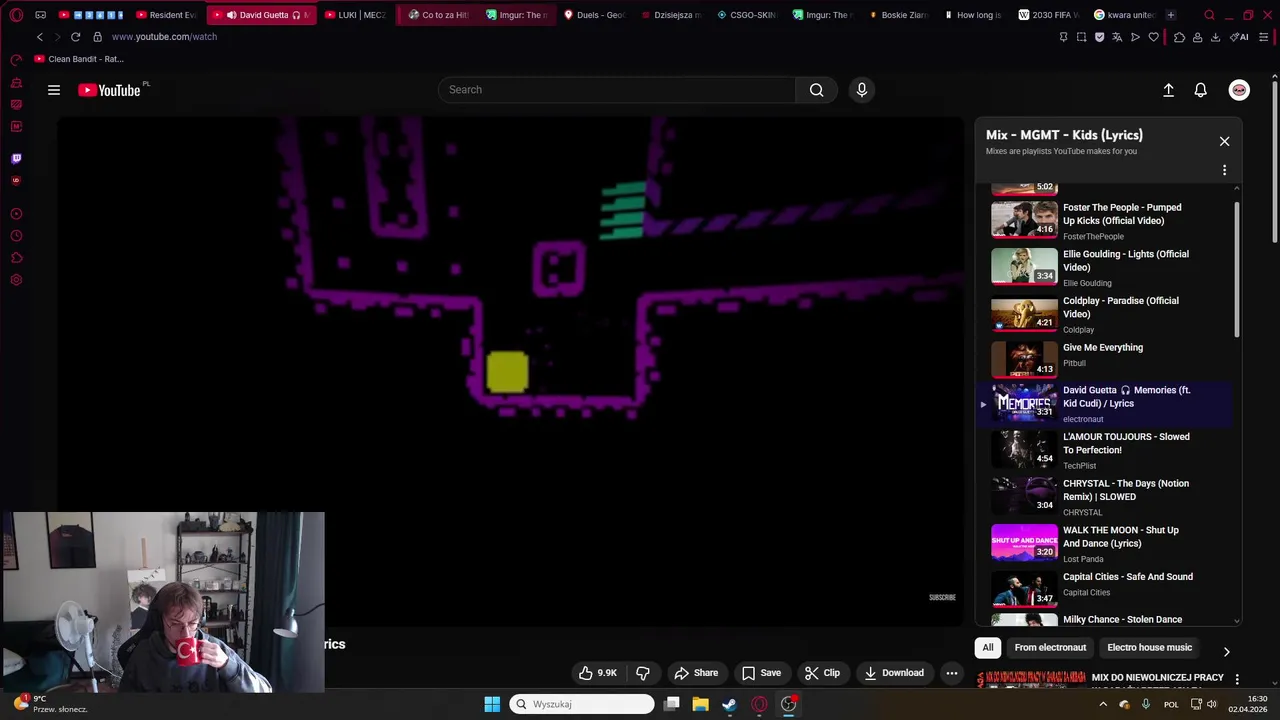Show hidden system tray icons chevron
Screen dimensions: 1280x720
(1103, 704)
